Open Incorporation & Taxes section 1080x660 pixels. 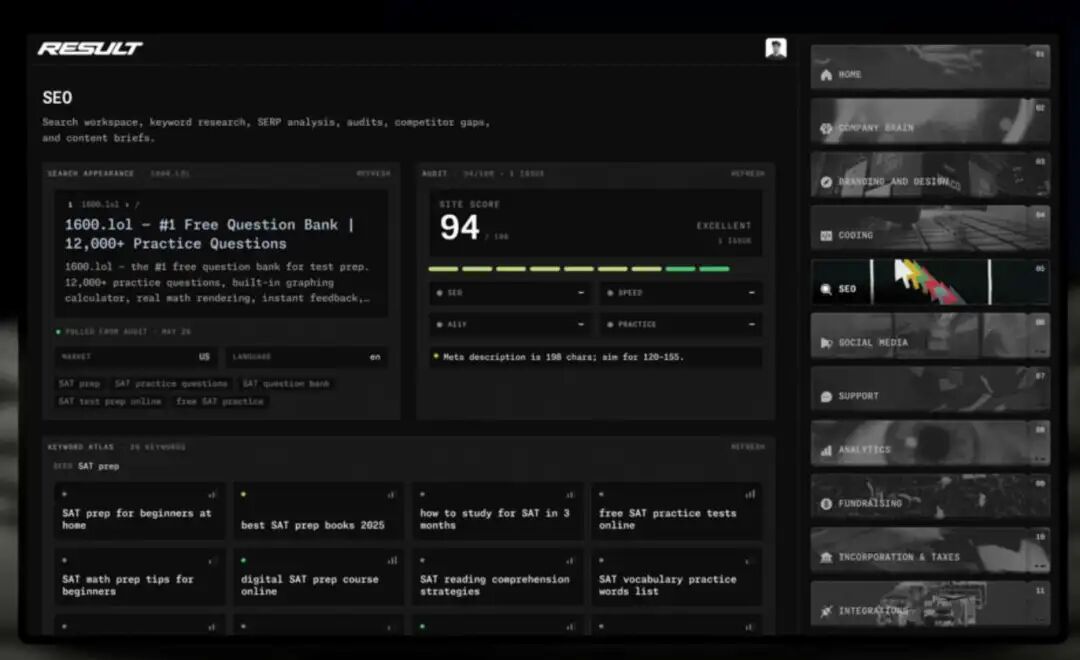tap(930, 550)
